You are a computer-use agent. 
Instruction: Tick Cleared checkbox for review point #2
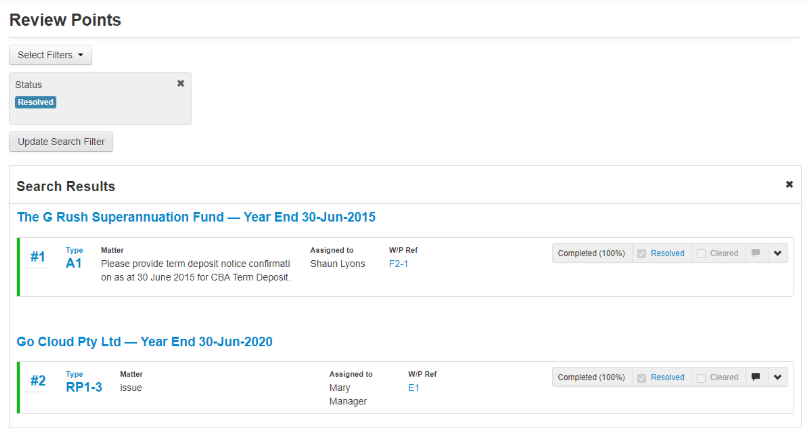click(x=701, y=377)
